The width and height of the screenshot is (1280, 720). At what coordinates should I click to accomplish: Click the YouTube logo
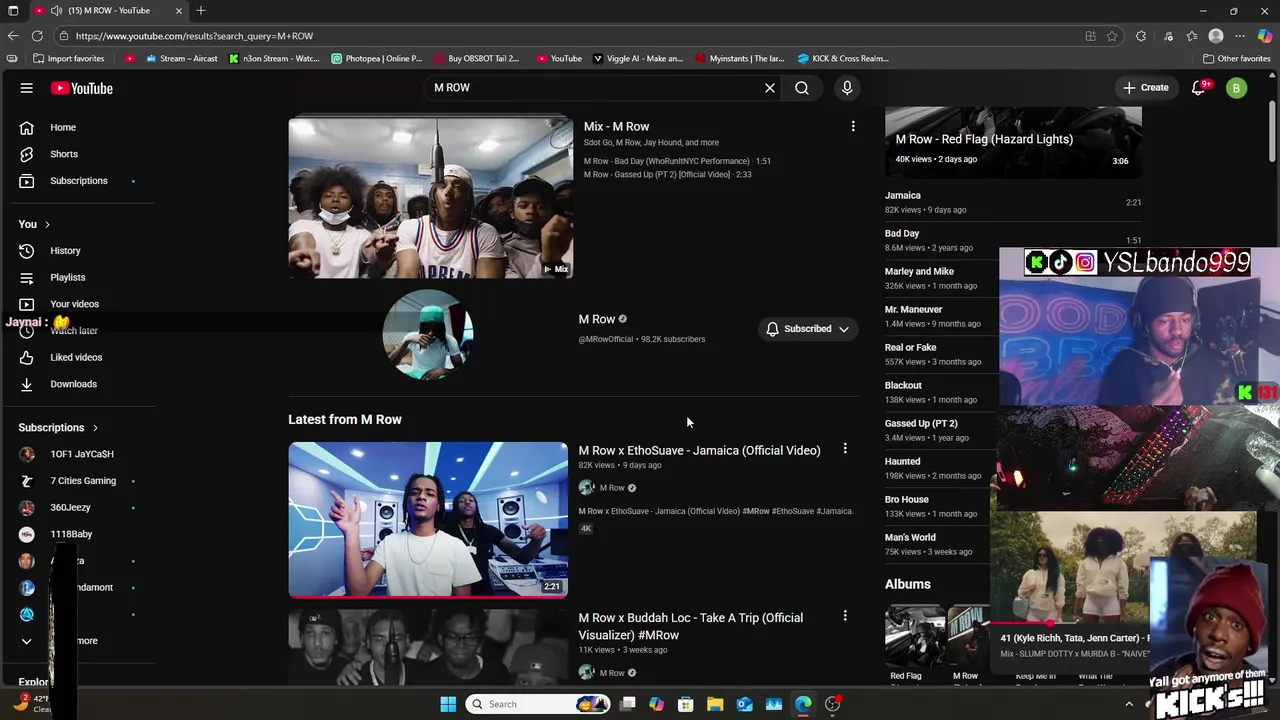82,88
